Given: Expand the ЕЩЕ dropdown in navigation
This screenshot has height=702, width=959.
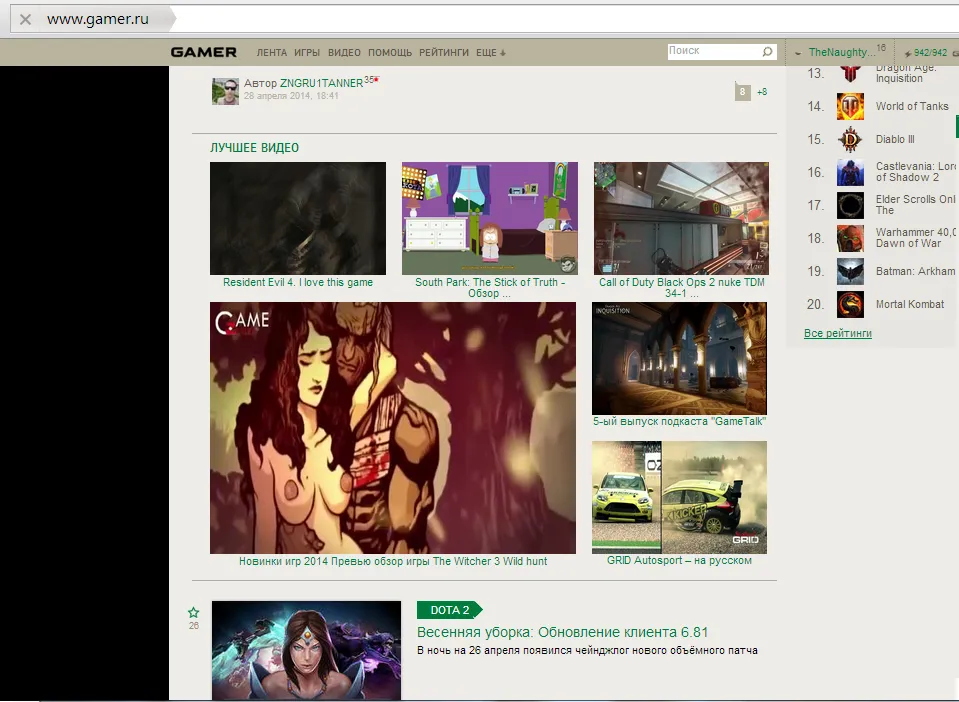Looking at the screenshot, I should pyautogui.click(x=490, y=52).
